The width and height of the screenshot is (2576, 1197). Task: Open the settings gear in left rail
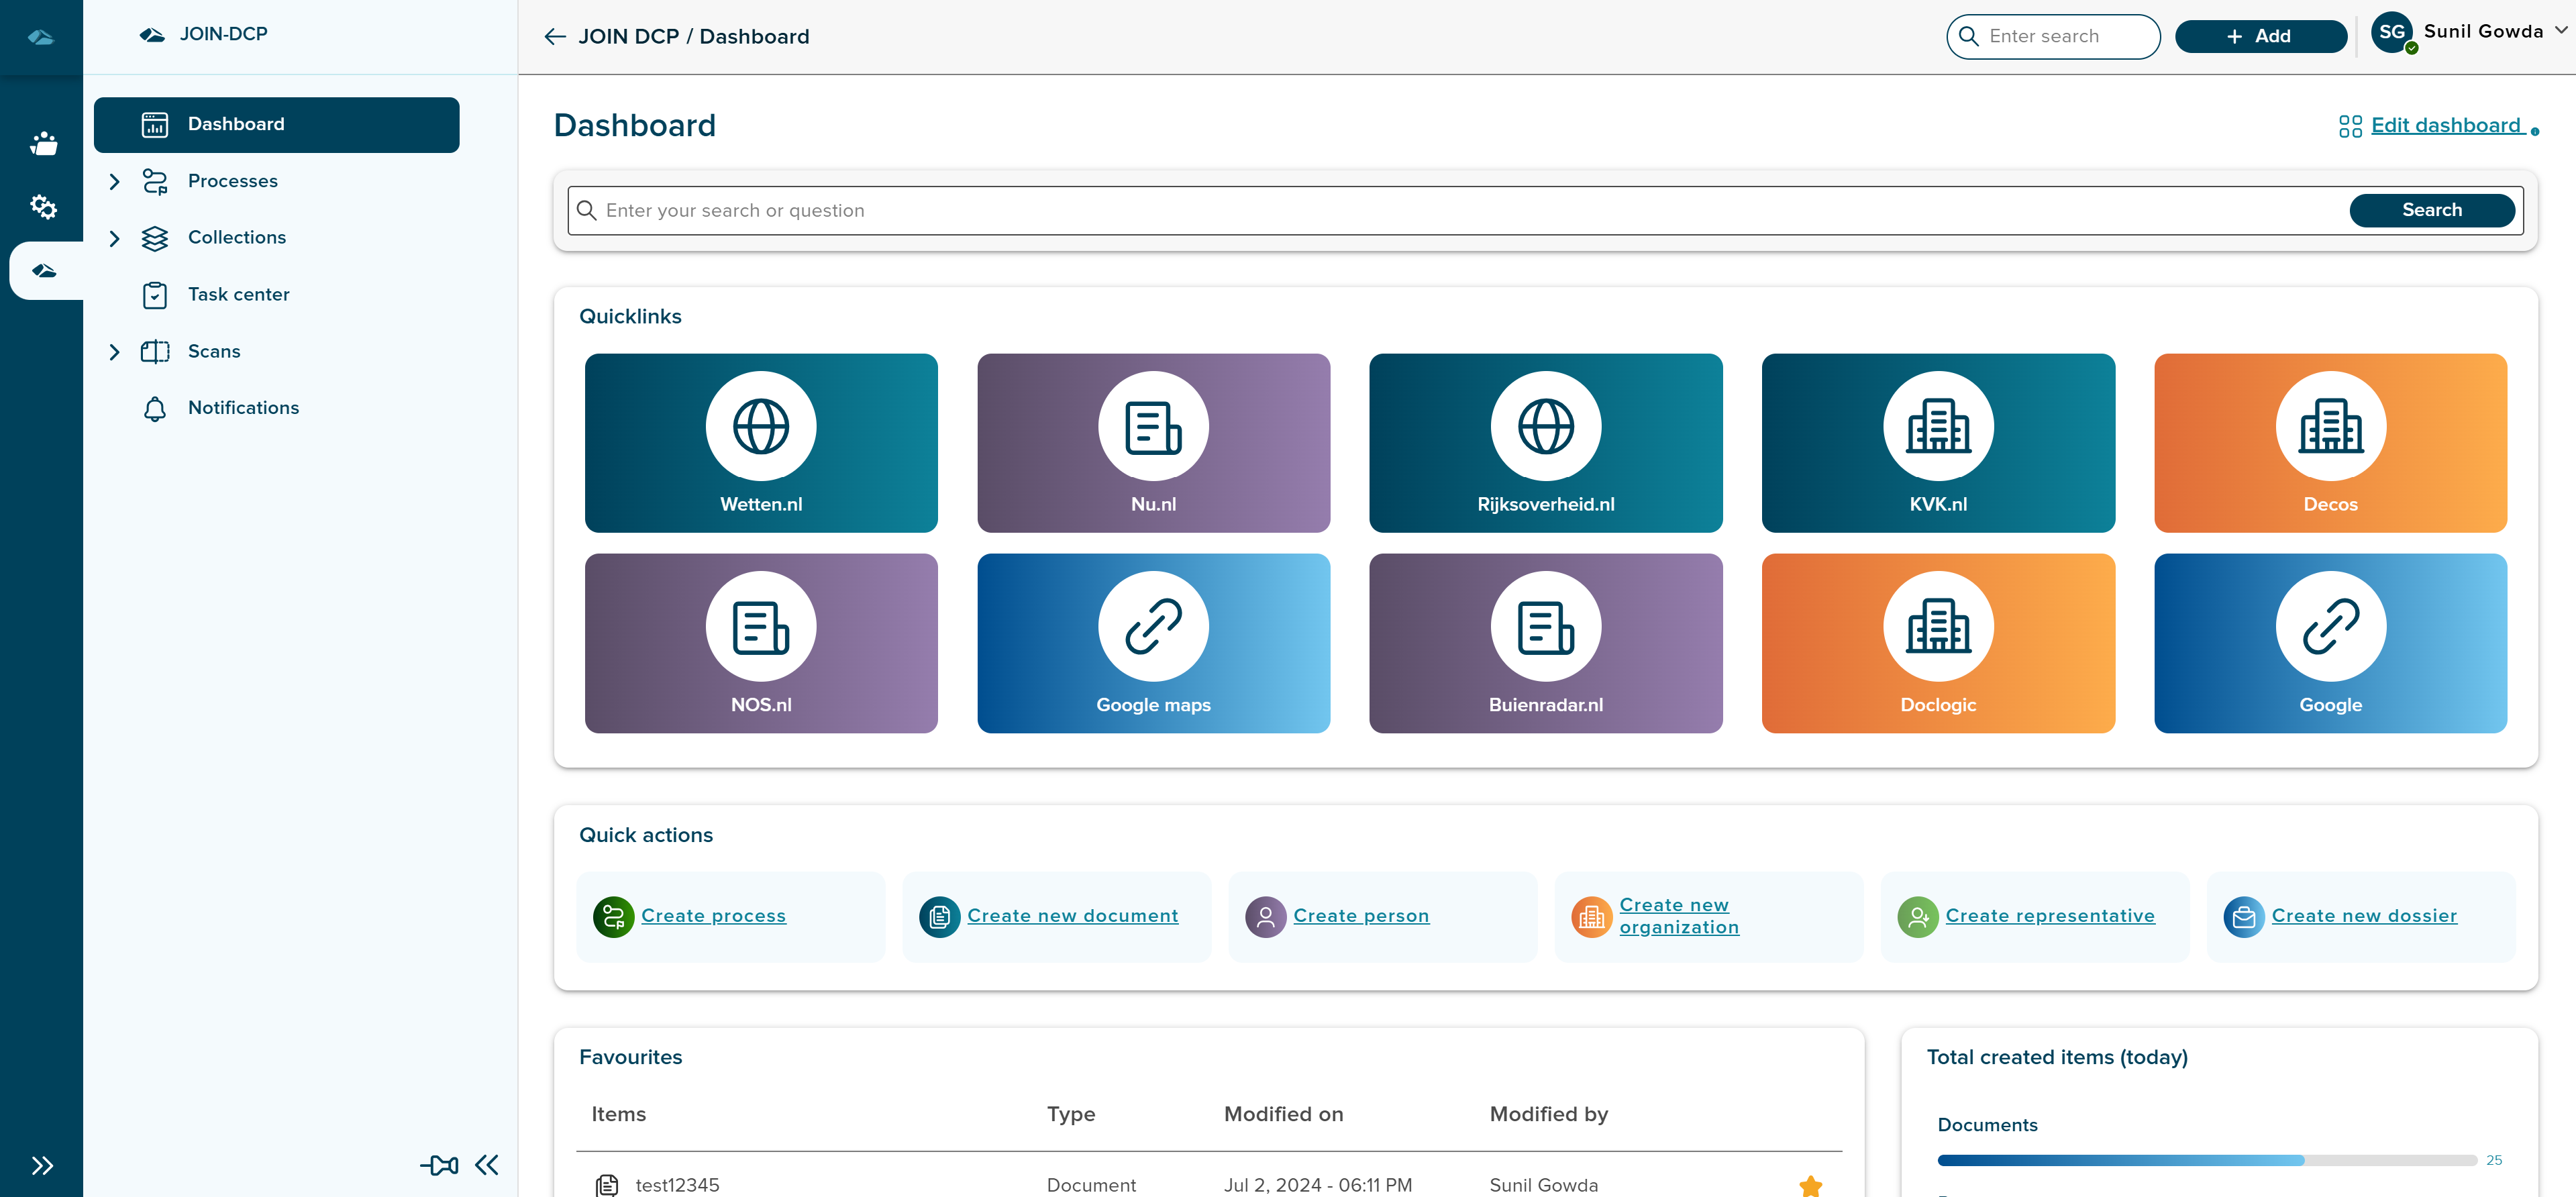43,207
